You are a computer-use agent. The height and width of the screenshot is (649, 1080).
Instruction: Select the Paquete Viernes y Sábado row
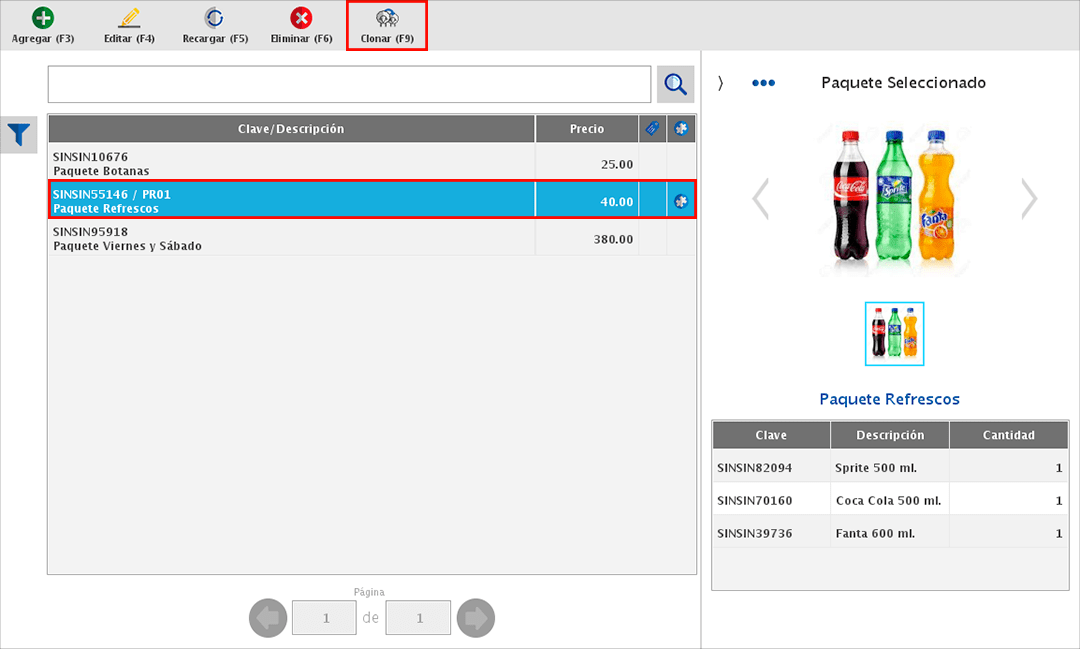pos(290,238)
